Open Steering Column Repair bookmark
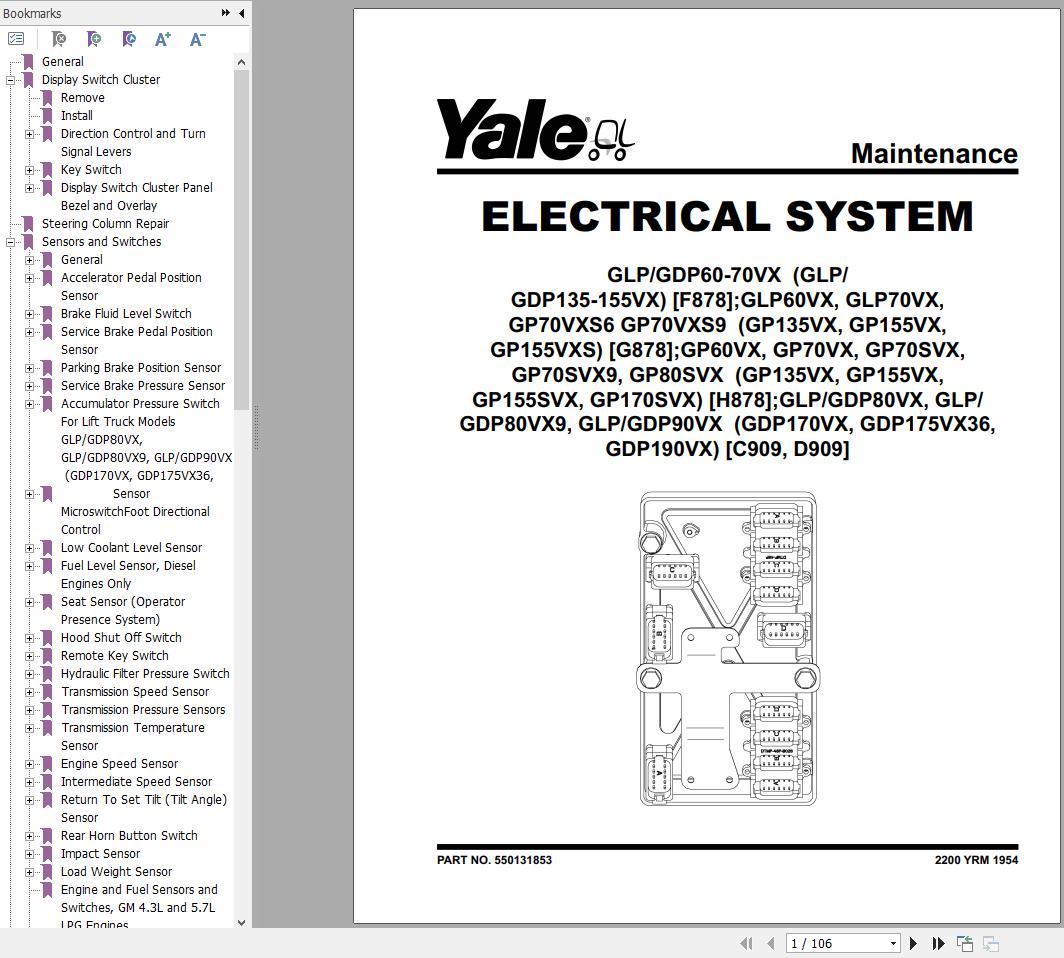Screen dimensions: 1064x958 point(105,223)
